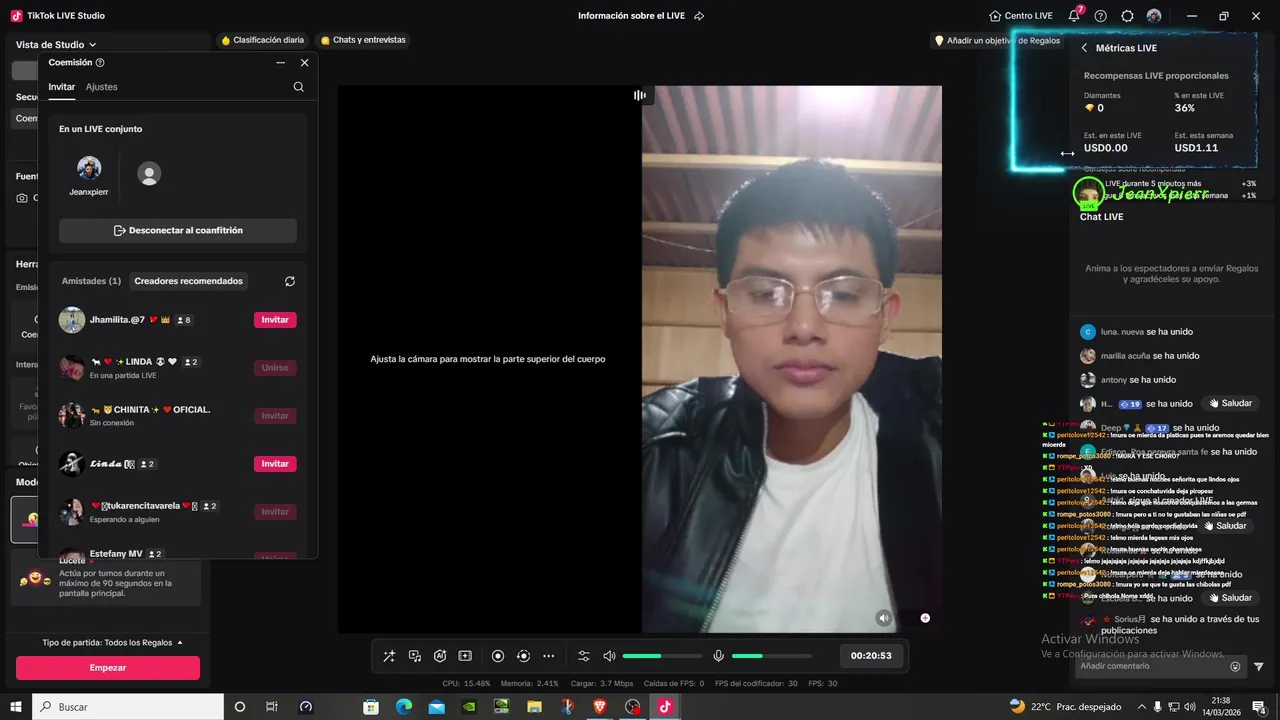Image resolution: width=1280 pixels, height=720 pixels.
Task: Click the Coemisión help icon
Action: (x=100, y=62)
